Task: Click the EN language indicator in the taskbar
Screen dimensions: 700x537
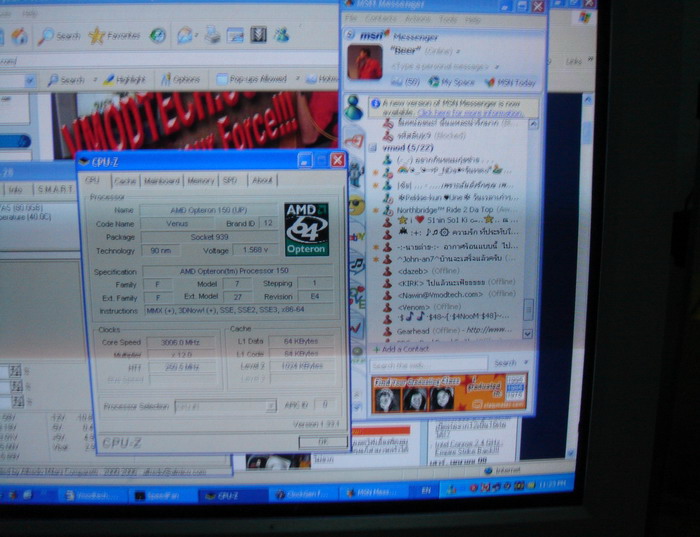Action: point(426,491)
